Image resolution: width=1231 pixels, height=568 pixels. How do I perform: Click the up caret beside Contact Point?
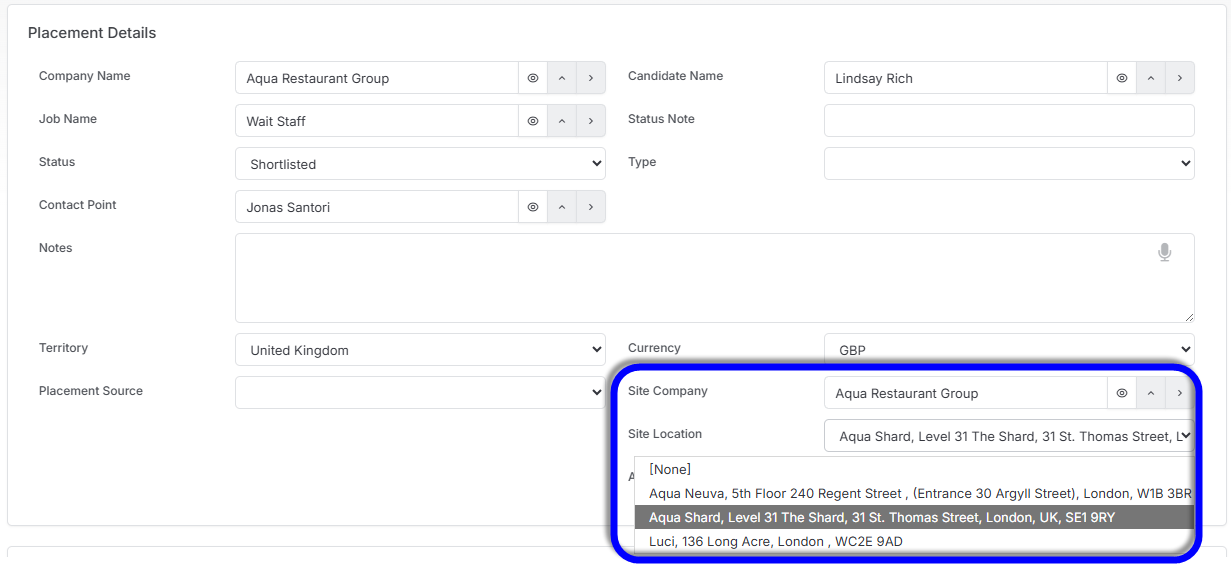click(562, 207)
